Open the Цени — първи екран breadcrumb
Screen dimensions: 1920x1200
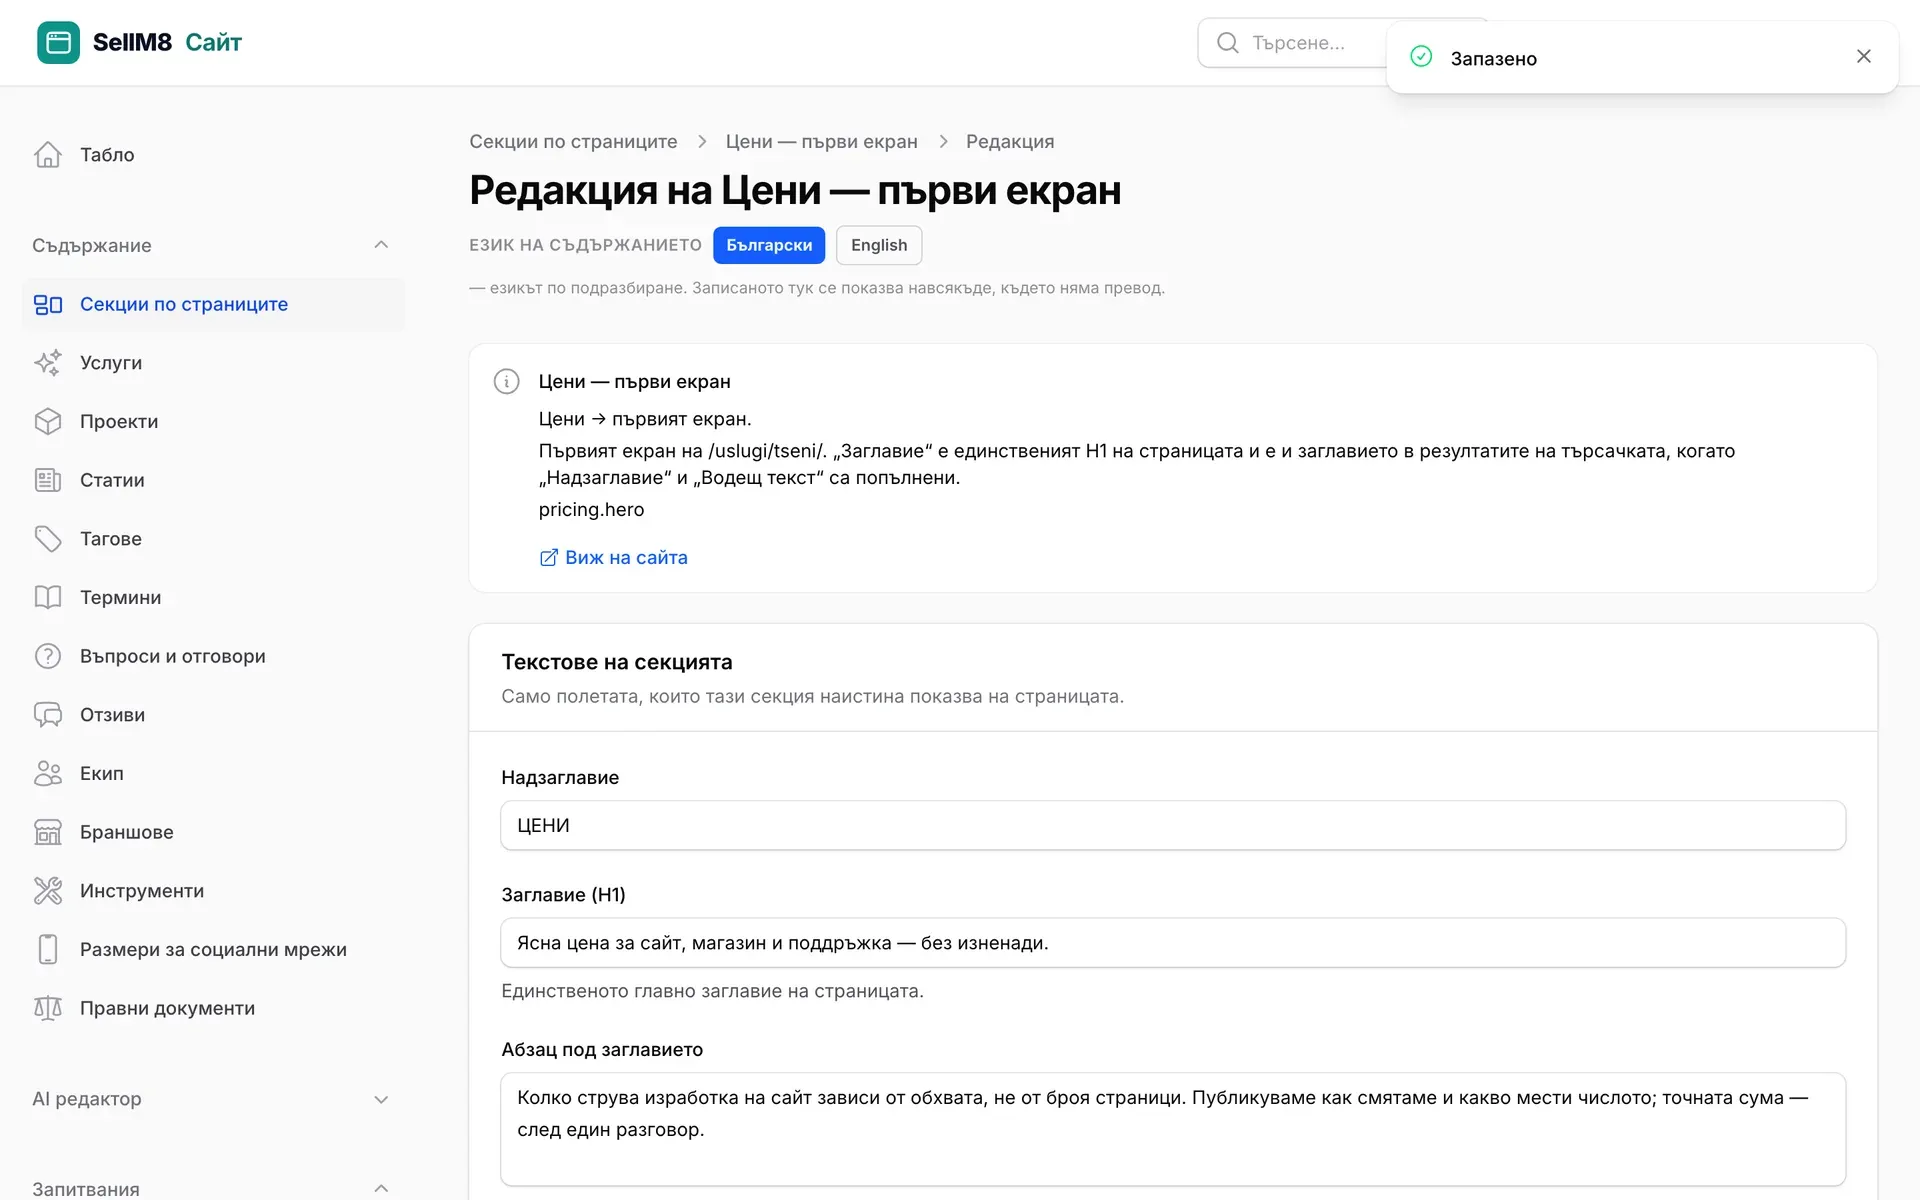tap(822, 142)
